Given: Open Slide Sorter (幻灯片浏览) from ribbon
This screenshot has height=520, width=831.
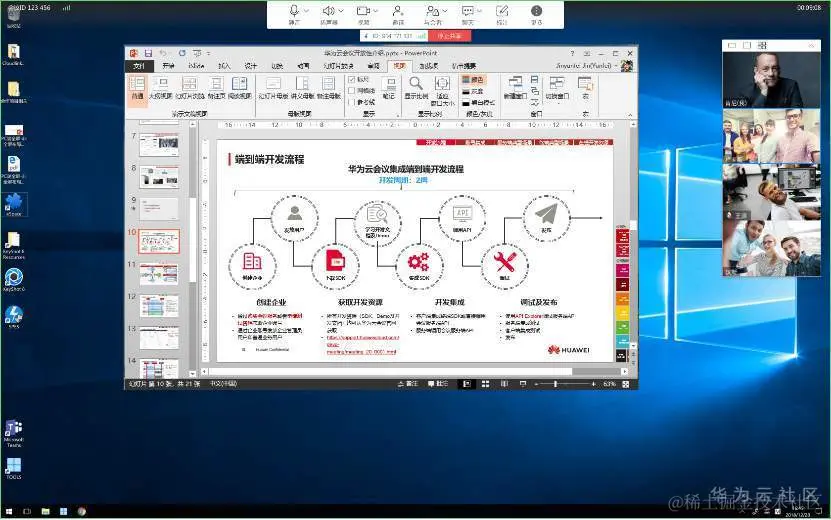Looking at the screenshot, I should (190, 88).
